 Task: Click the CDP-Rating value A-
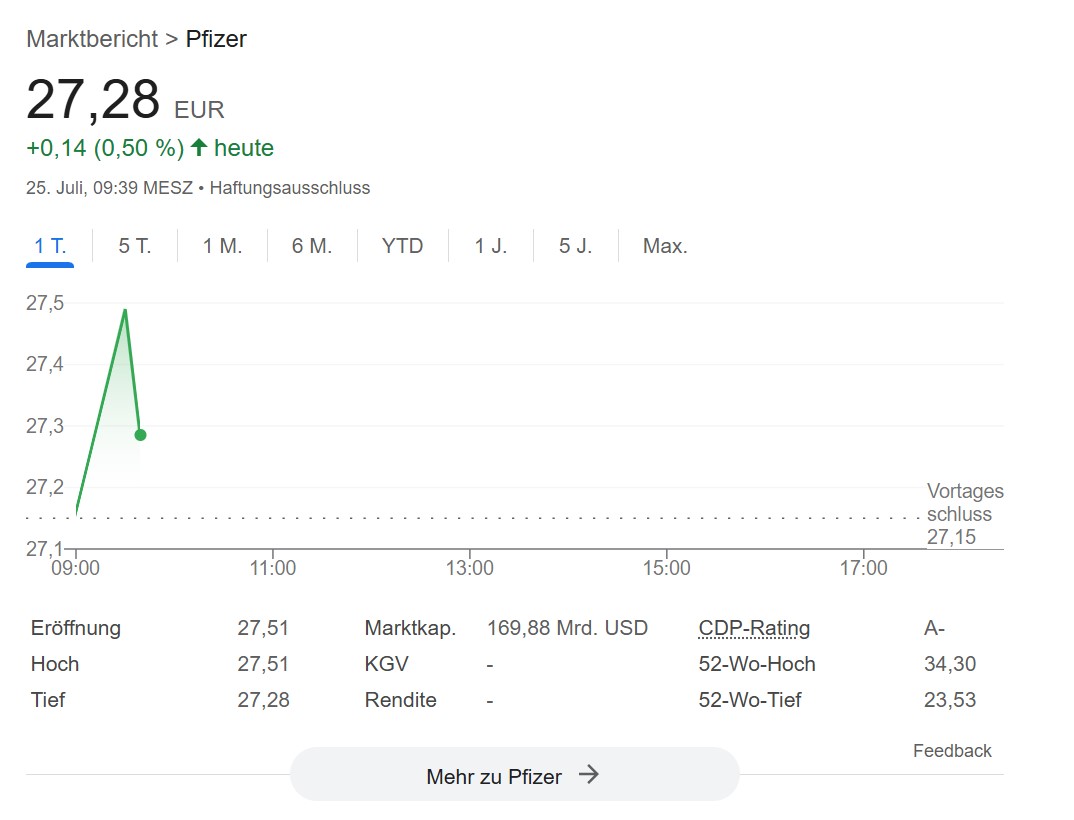pyautogui.click(x=934, y=628)
